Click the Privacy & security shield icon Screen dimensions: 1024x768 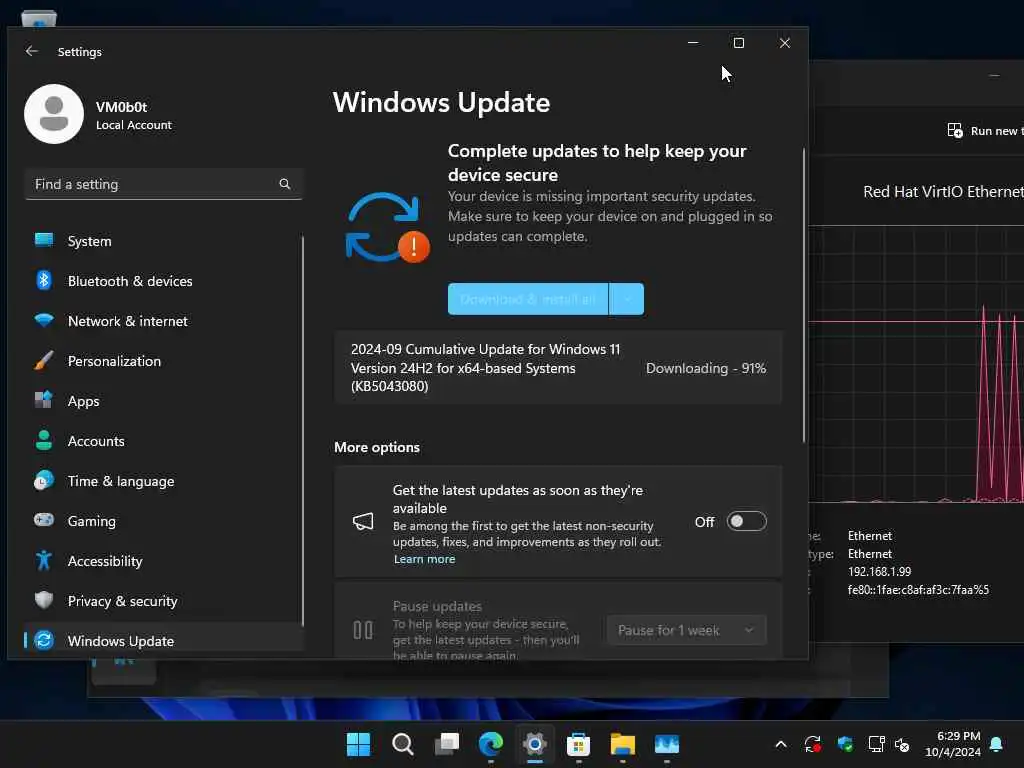44,600
